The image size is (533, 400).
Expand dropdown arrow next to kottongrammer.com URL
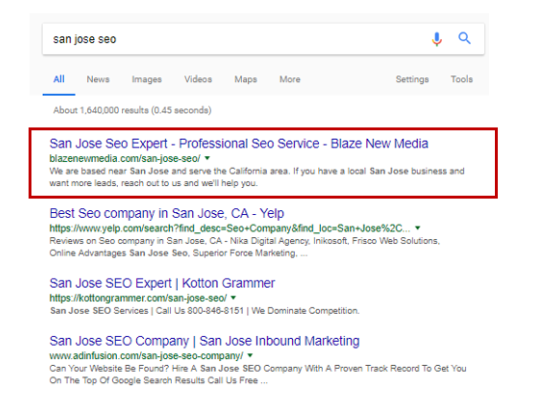point(234,298)
